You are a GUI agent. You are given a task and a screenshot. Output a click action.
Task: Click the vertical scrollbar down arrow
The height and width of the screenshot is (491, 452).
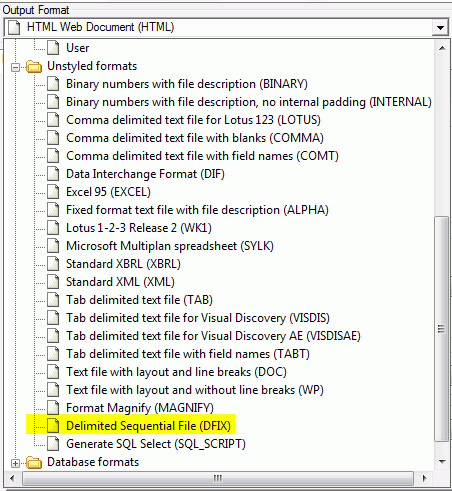442,462
